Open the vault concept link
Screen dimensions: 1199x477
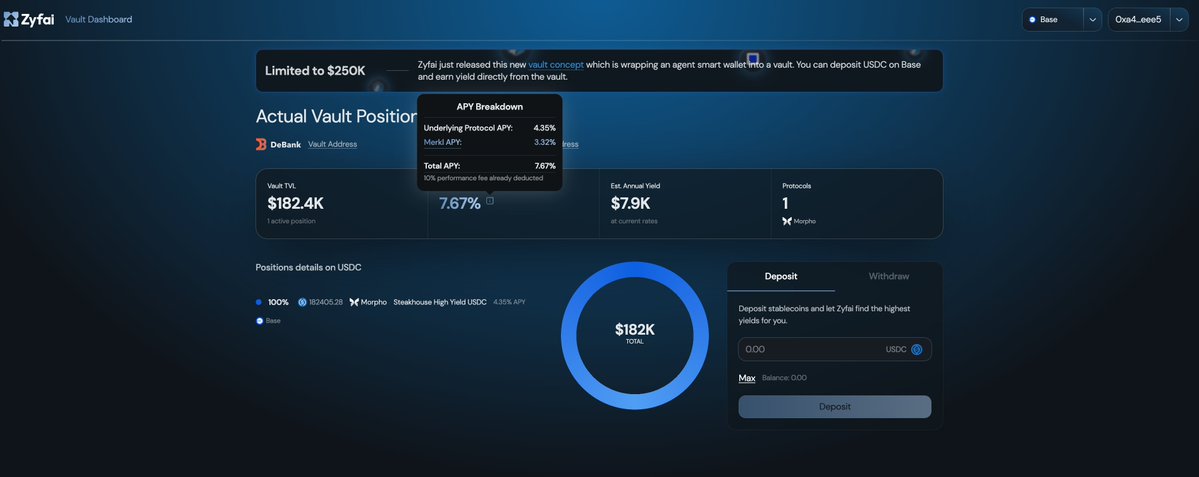[556, 65]
